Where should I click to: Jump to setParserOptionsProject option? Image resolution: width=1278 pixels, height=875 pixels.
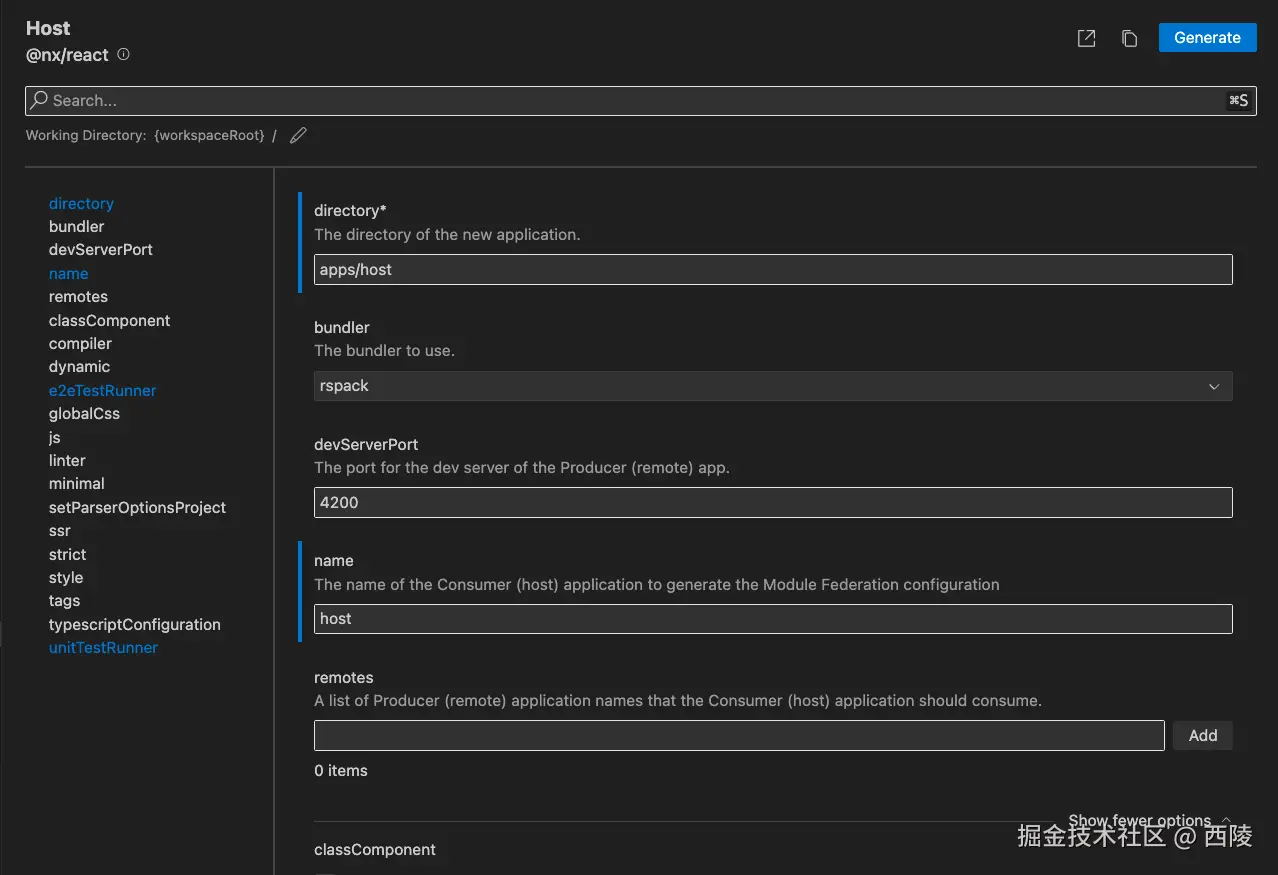(138, 507)
